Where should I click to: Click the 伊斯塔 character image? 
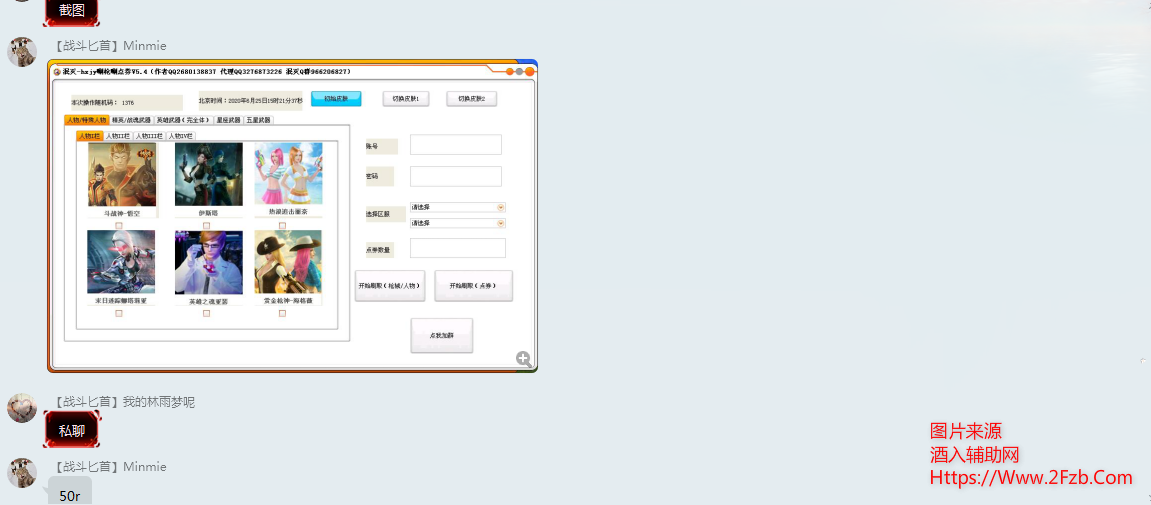(208, 175)
